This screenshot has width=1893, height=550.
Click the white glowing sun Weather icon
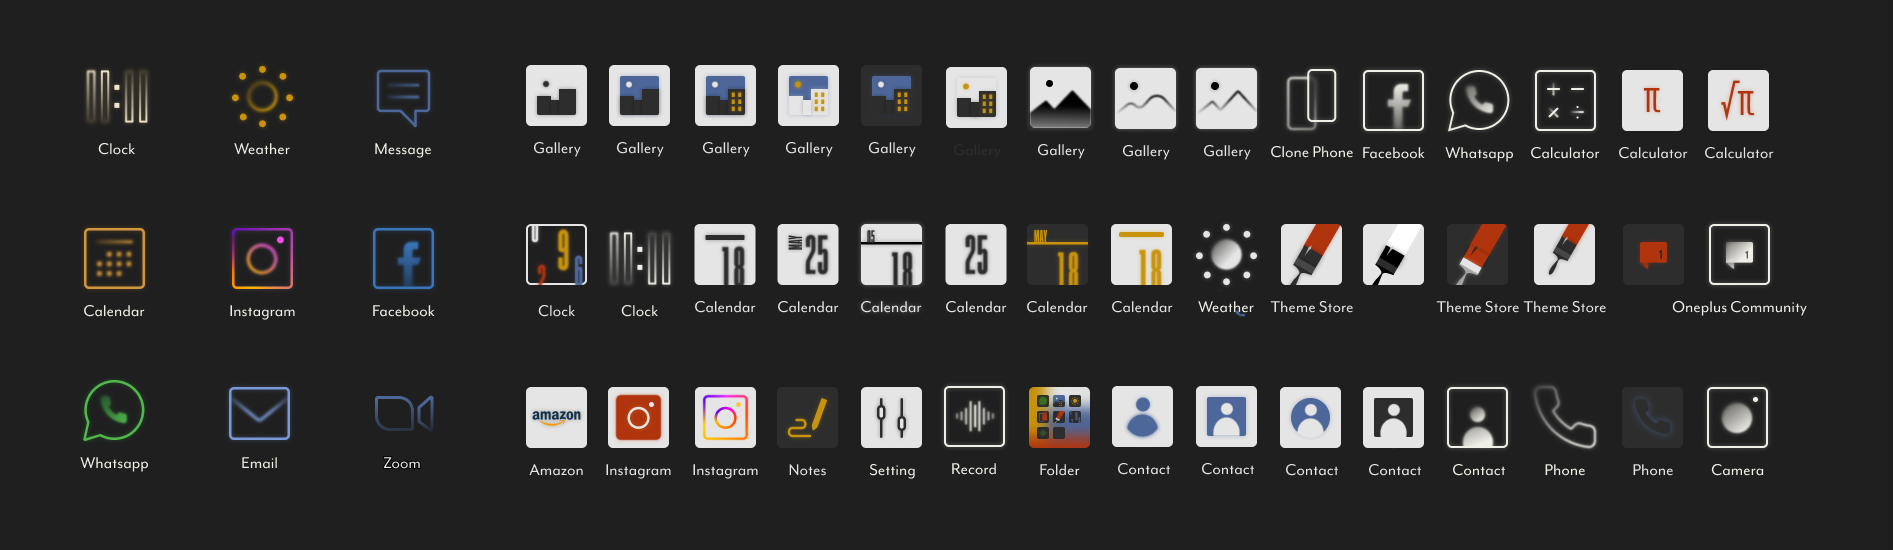click(1227, 255)
